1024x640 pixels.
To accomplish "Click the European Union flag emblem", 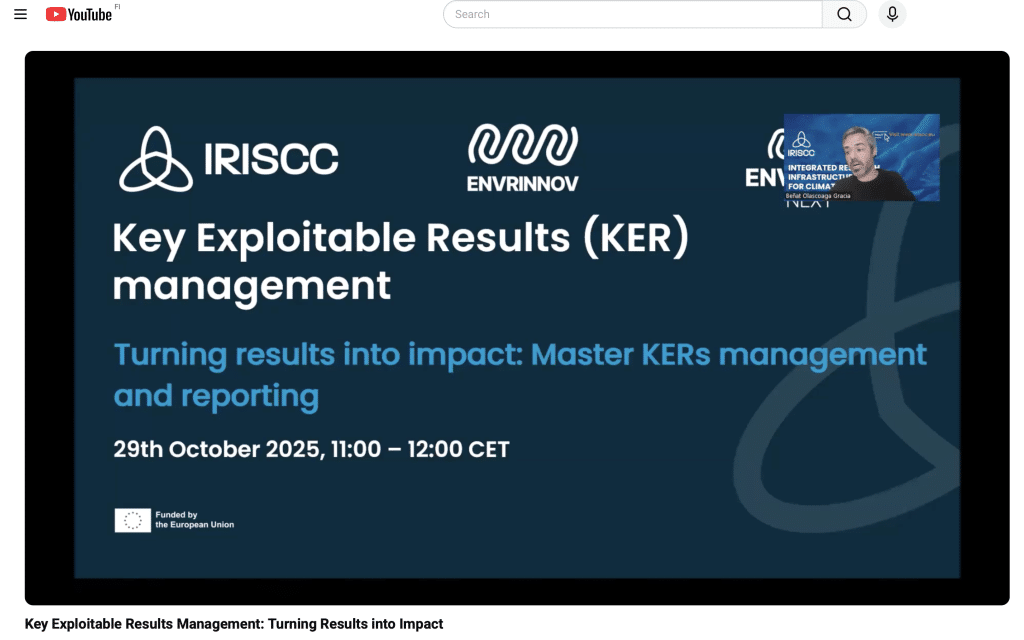I will click(x=132, y=520).
